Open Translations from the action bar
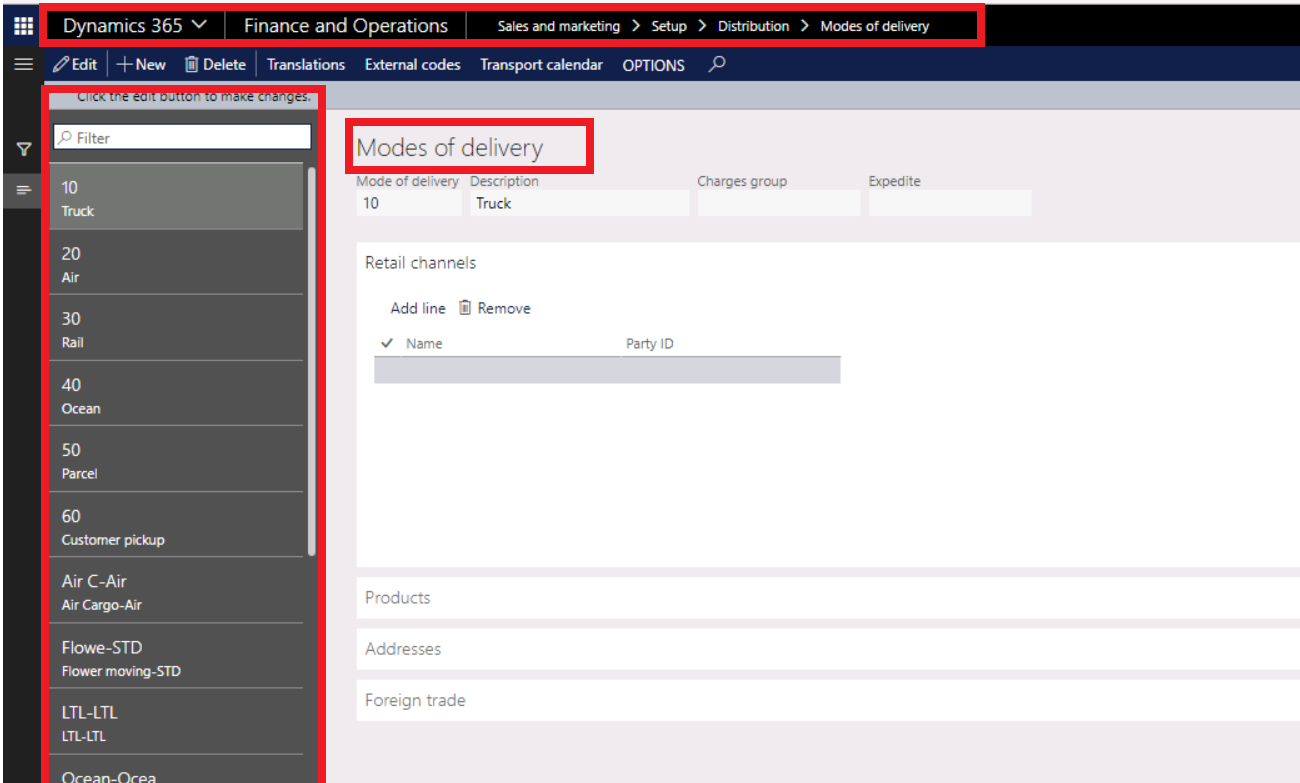The image size is (1300, 783). point(306,64)
